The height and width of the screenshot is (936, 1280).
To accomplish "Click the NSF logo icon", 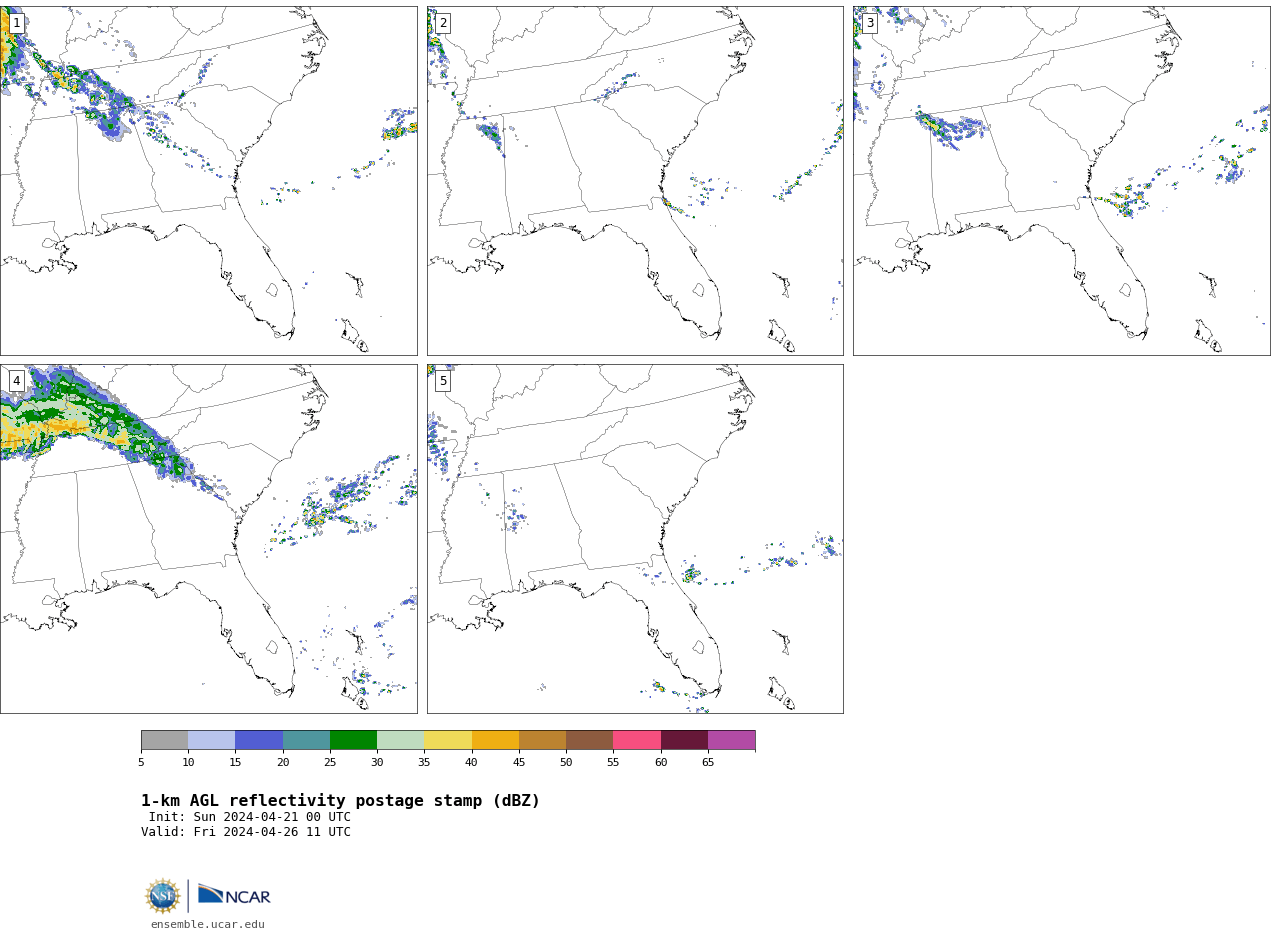I will coord(163,896).
